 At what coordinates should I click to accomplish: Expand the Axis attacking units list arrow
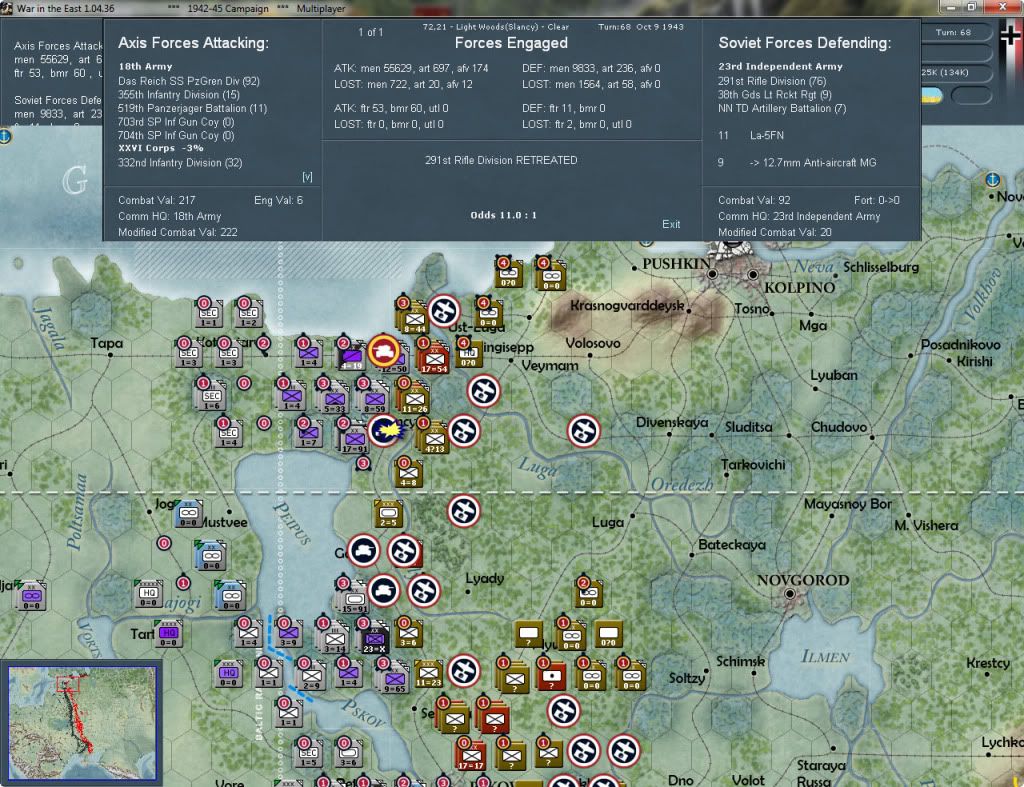click(307, 177)
